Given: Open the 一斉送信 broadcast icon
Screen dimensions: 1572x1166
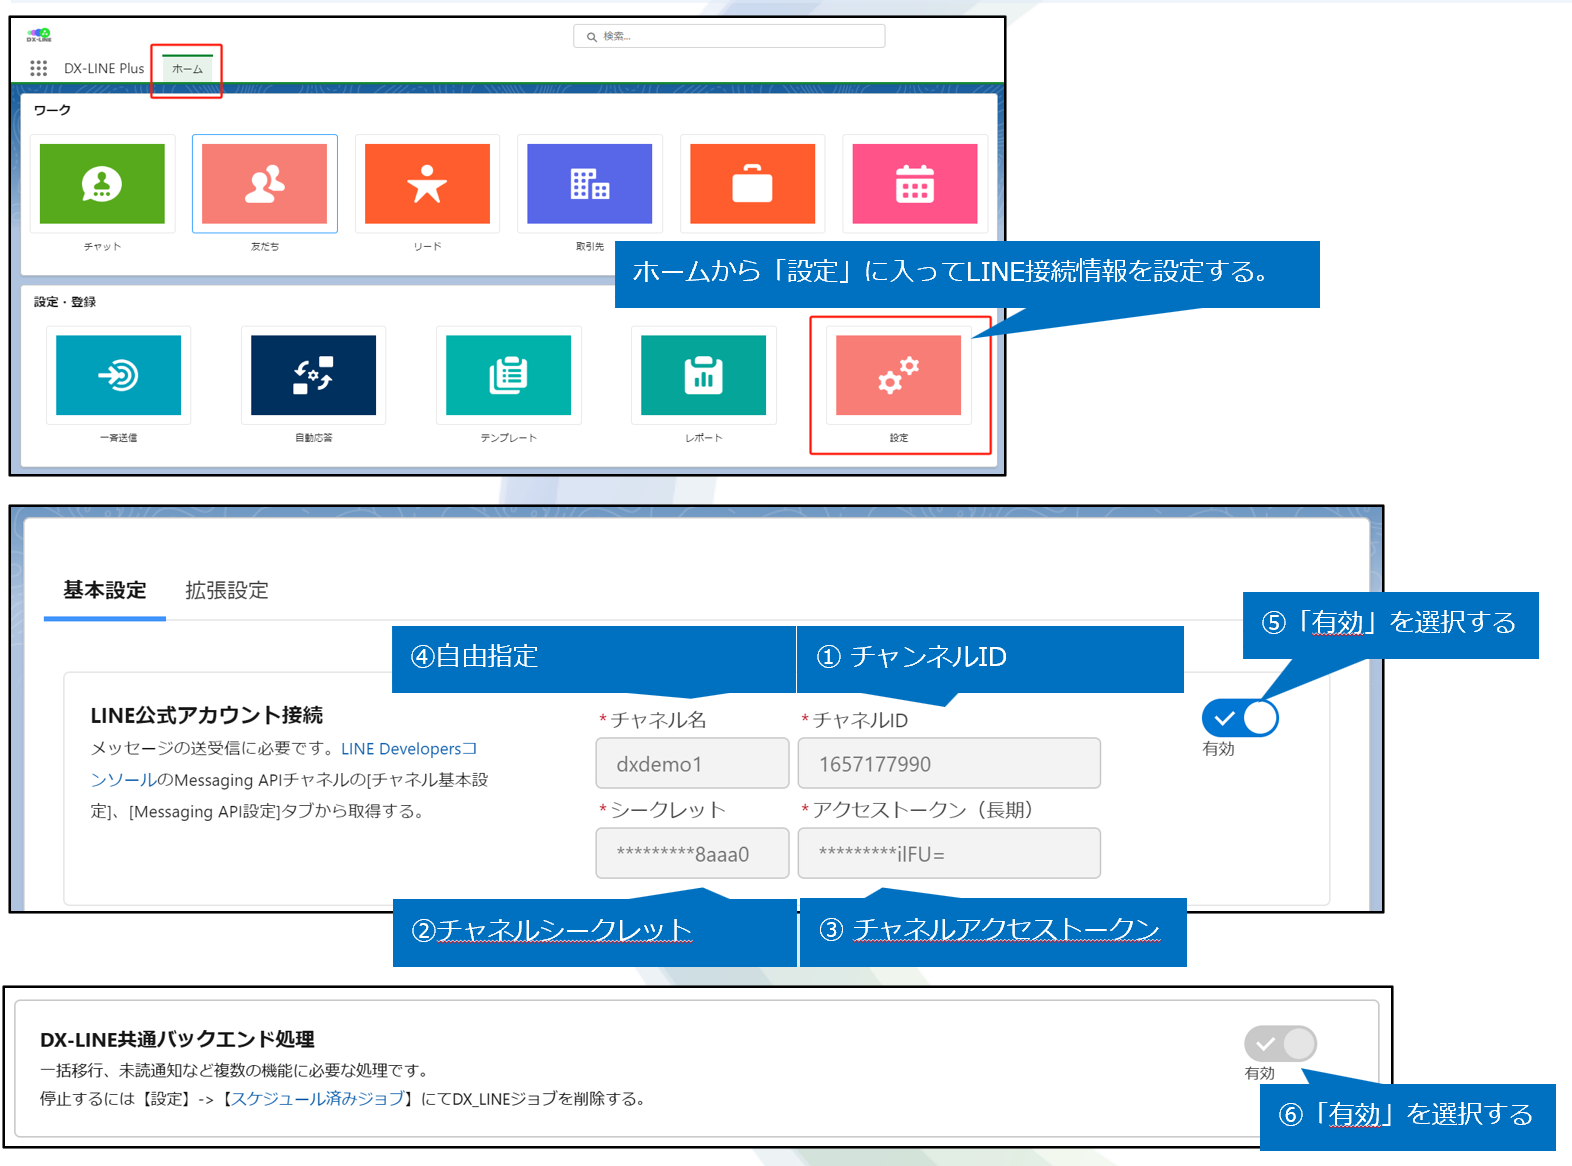Looking at the screenshot, I should point(118,375).
